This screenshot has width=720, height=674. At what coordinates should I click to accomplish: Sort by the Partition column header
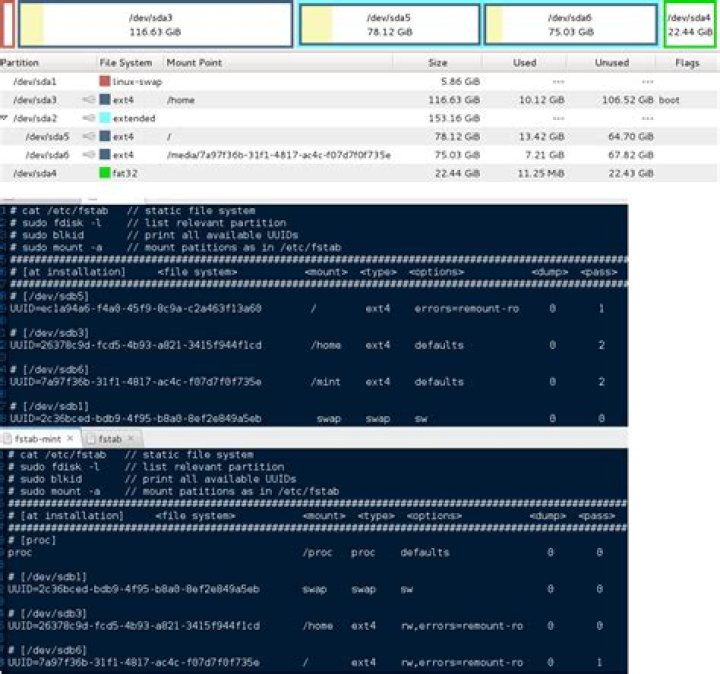pyautogui.click(x=19, y=63)
